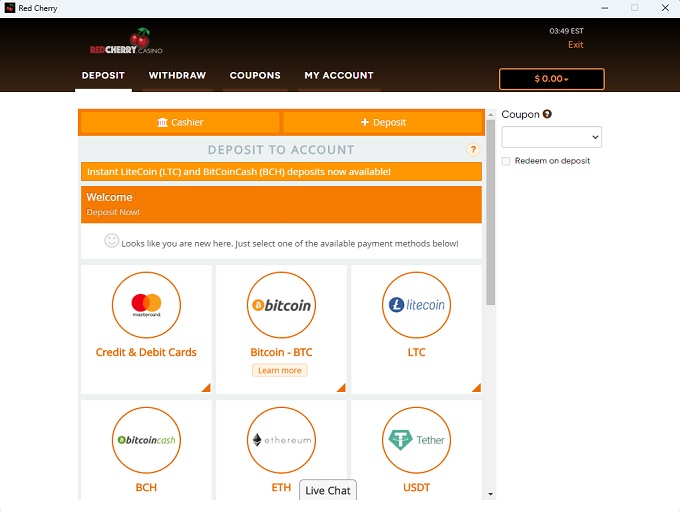Pick the Litecoin LTC payment icon
This screenshot has width=680, height=511.
(x=416, y=305)
